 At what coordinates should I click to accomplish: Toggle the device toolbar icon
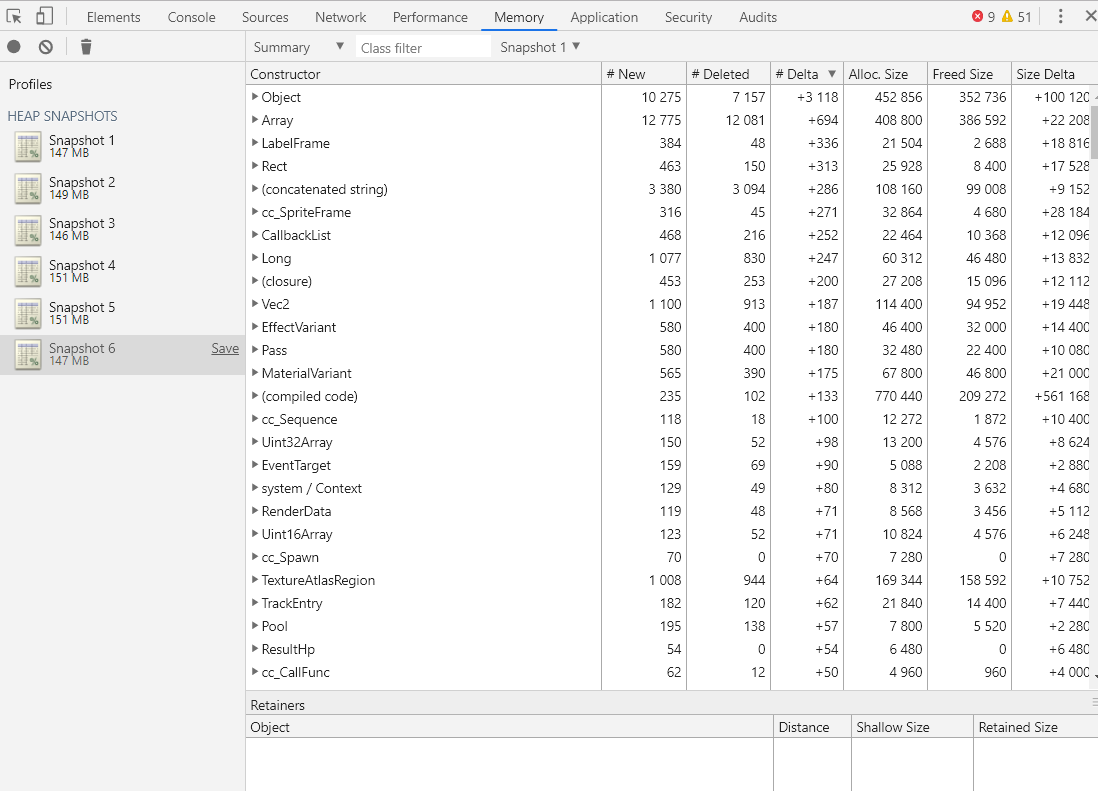(x=44, y=16)
